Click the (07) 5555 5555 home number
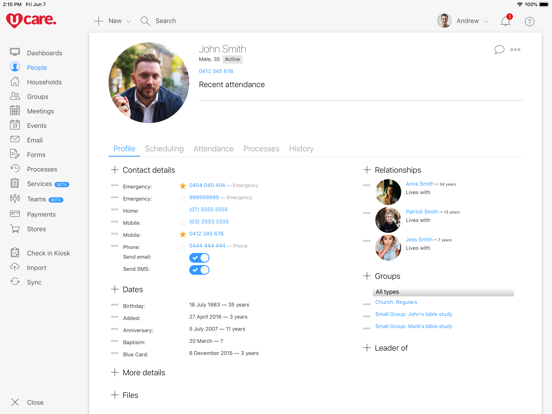The width and height of the screenshot is (552, 414). (208, 209)
